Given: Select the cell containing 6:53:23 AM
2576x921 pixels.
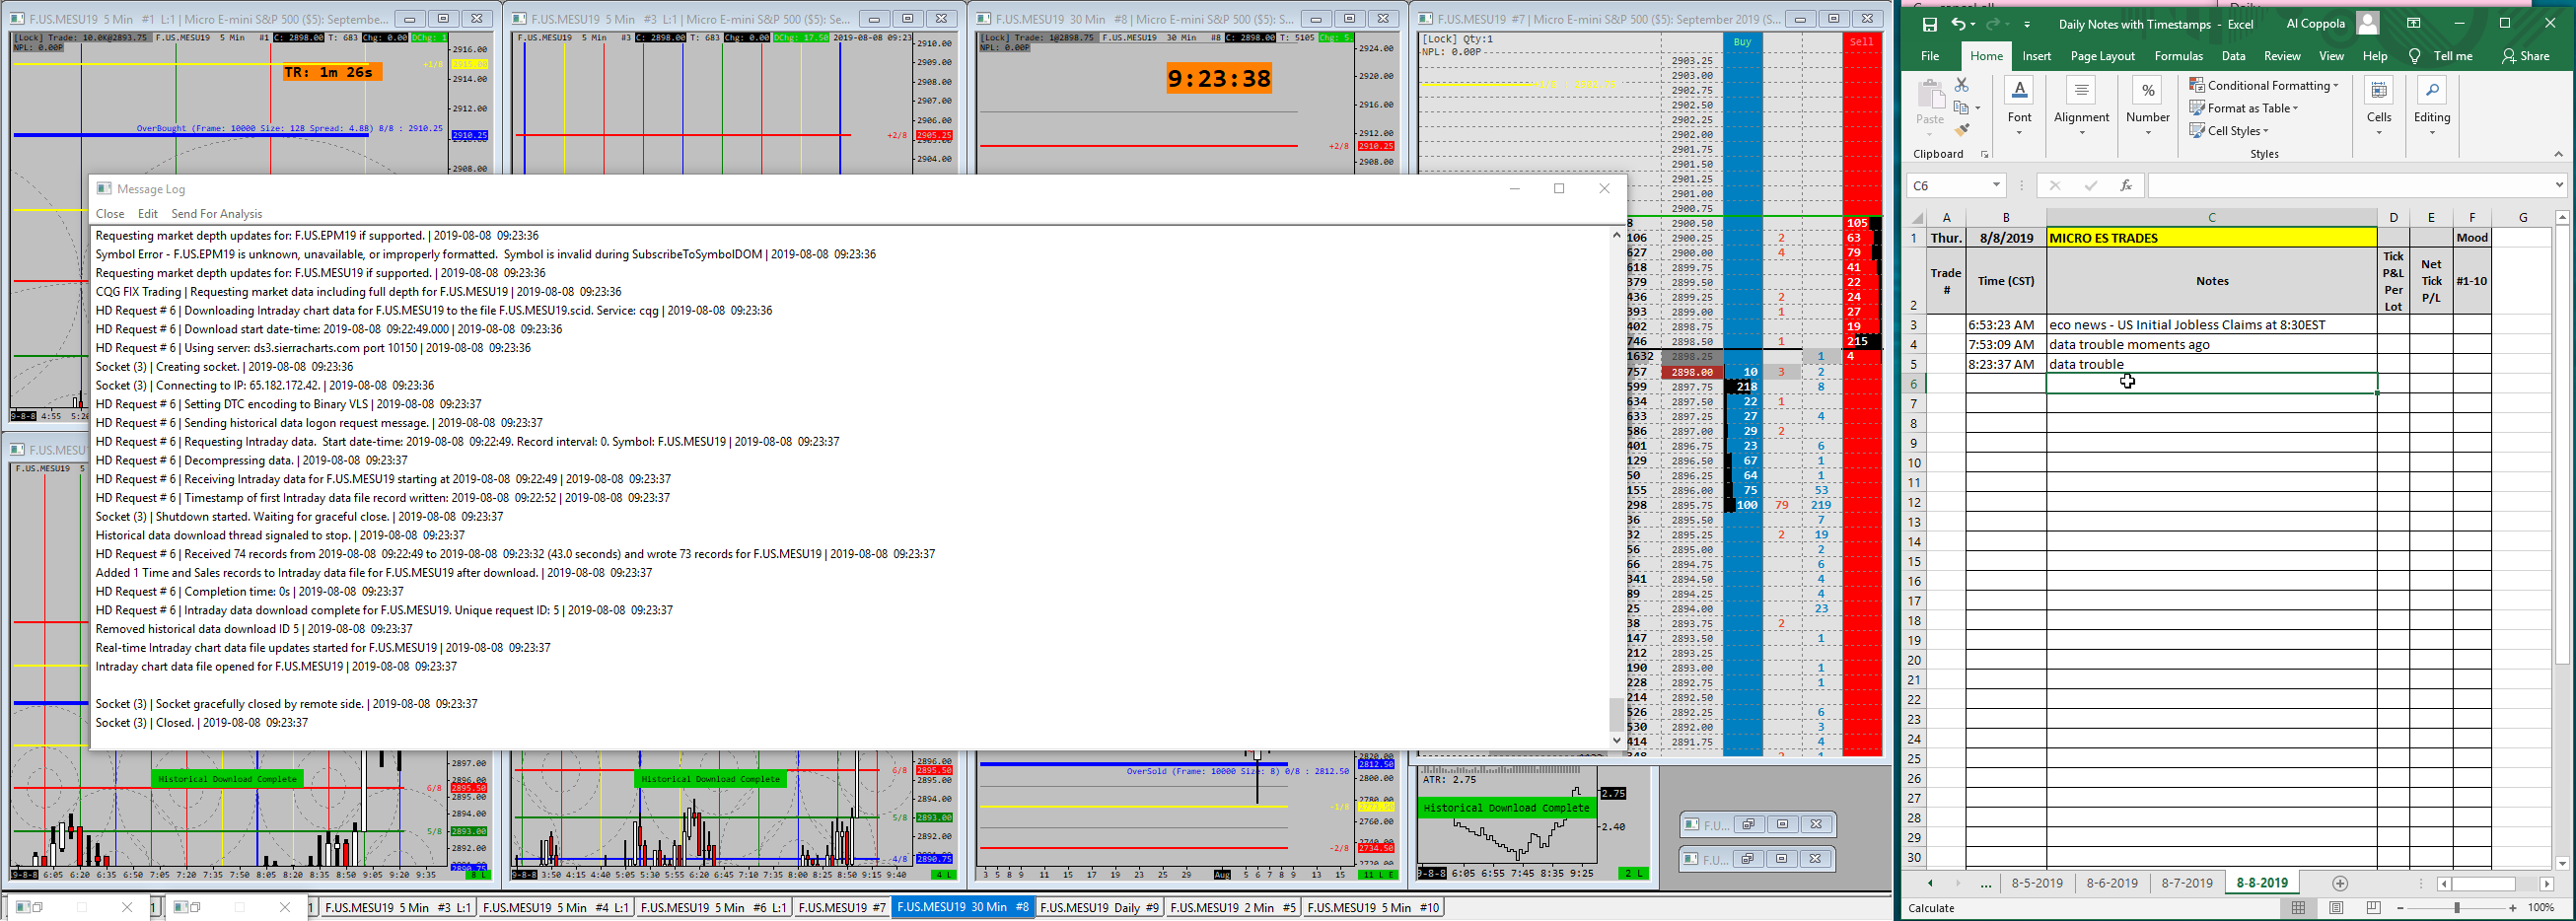Looking at the screenshot, I should click(2005, 325).
